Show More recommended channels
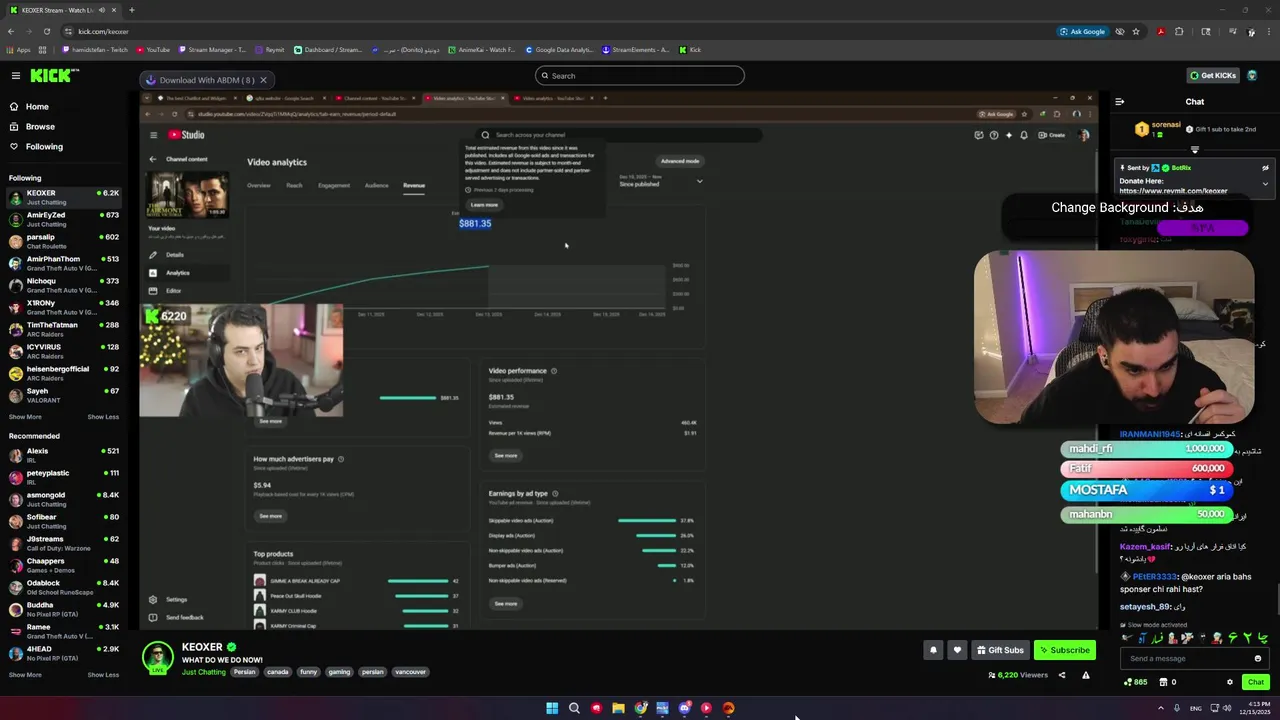 coord(25,675)
